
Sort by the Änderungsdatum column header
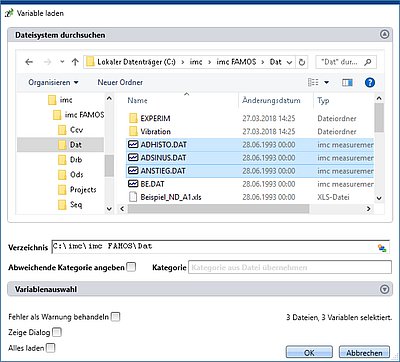coord(271,100)
